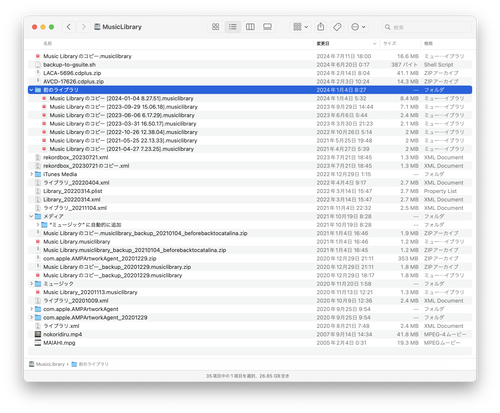Select ライブラリ_20211104.xml file name
This screenshot has height=413, width=500.
click(75, 208)
